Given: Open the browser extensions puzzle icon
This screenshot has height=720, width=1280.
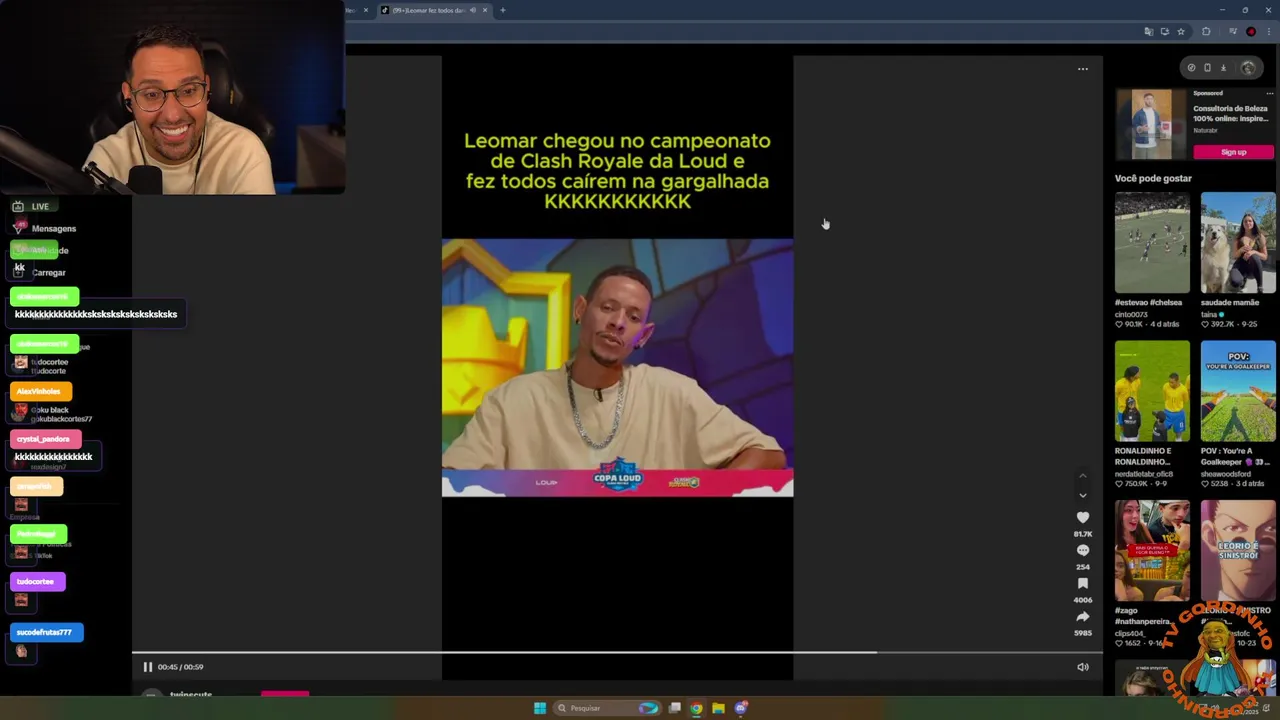Looking at the screenshot, I should pos(1206,32).
